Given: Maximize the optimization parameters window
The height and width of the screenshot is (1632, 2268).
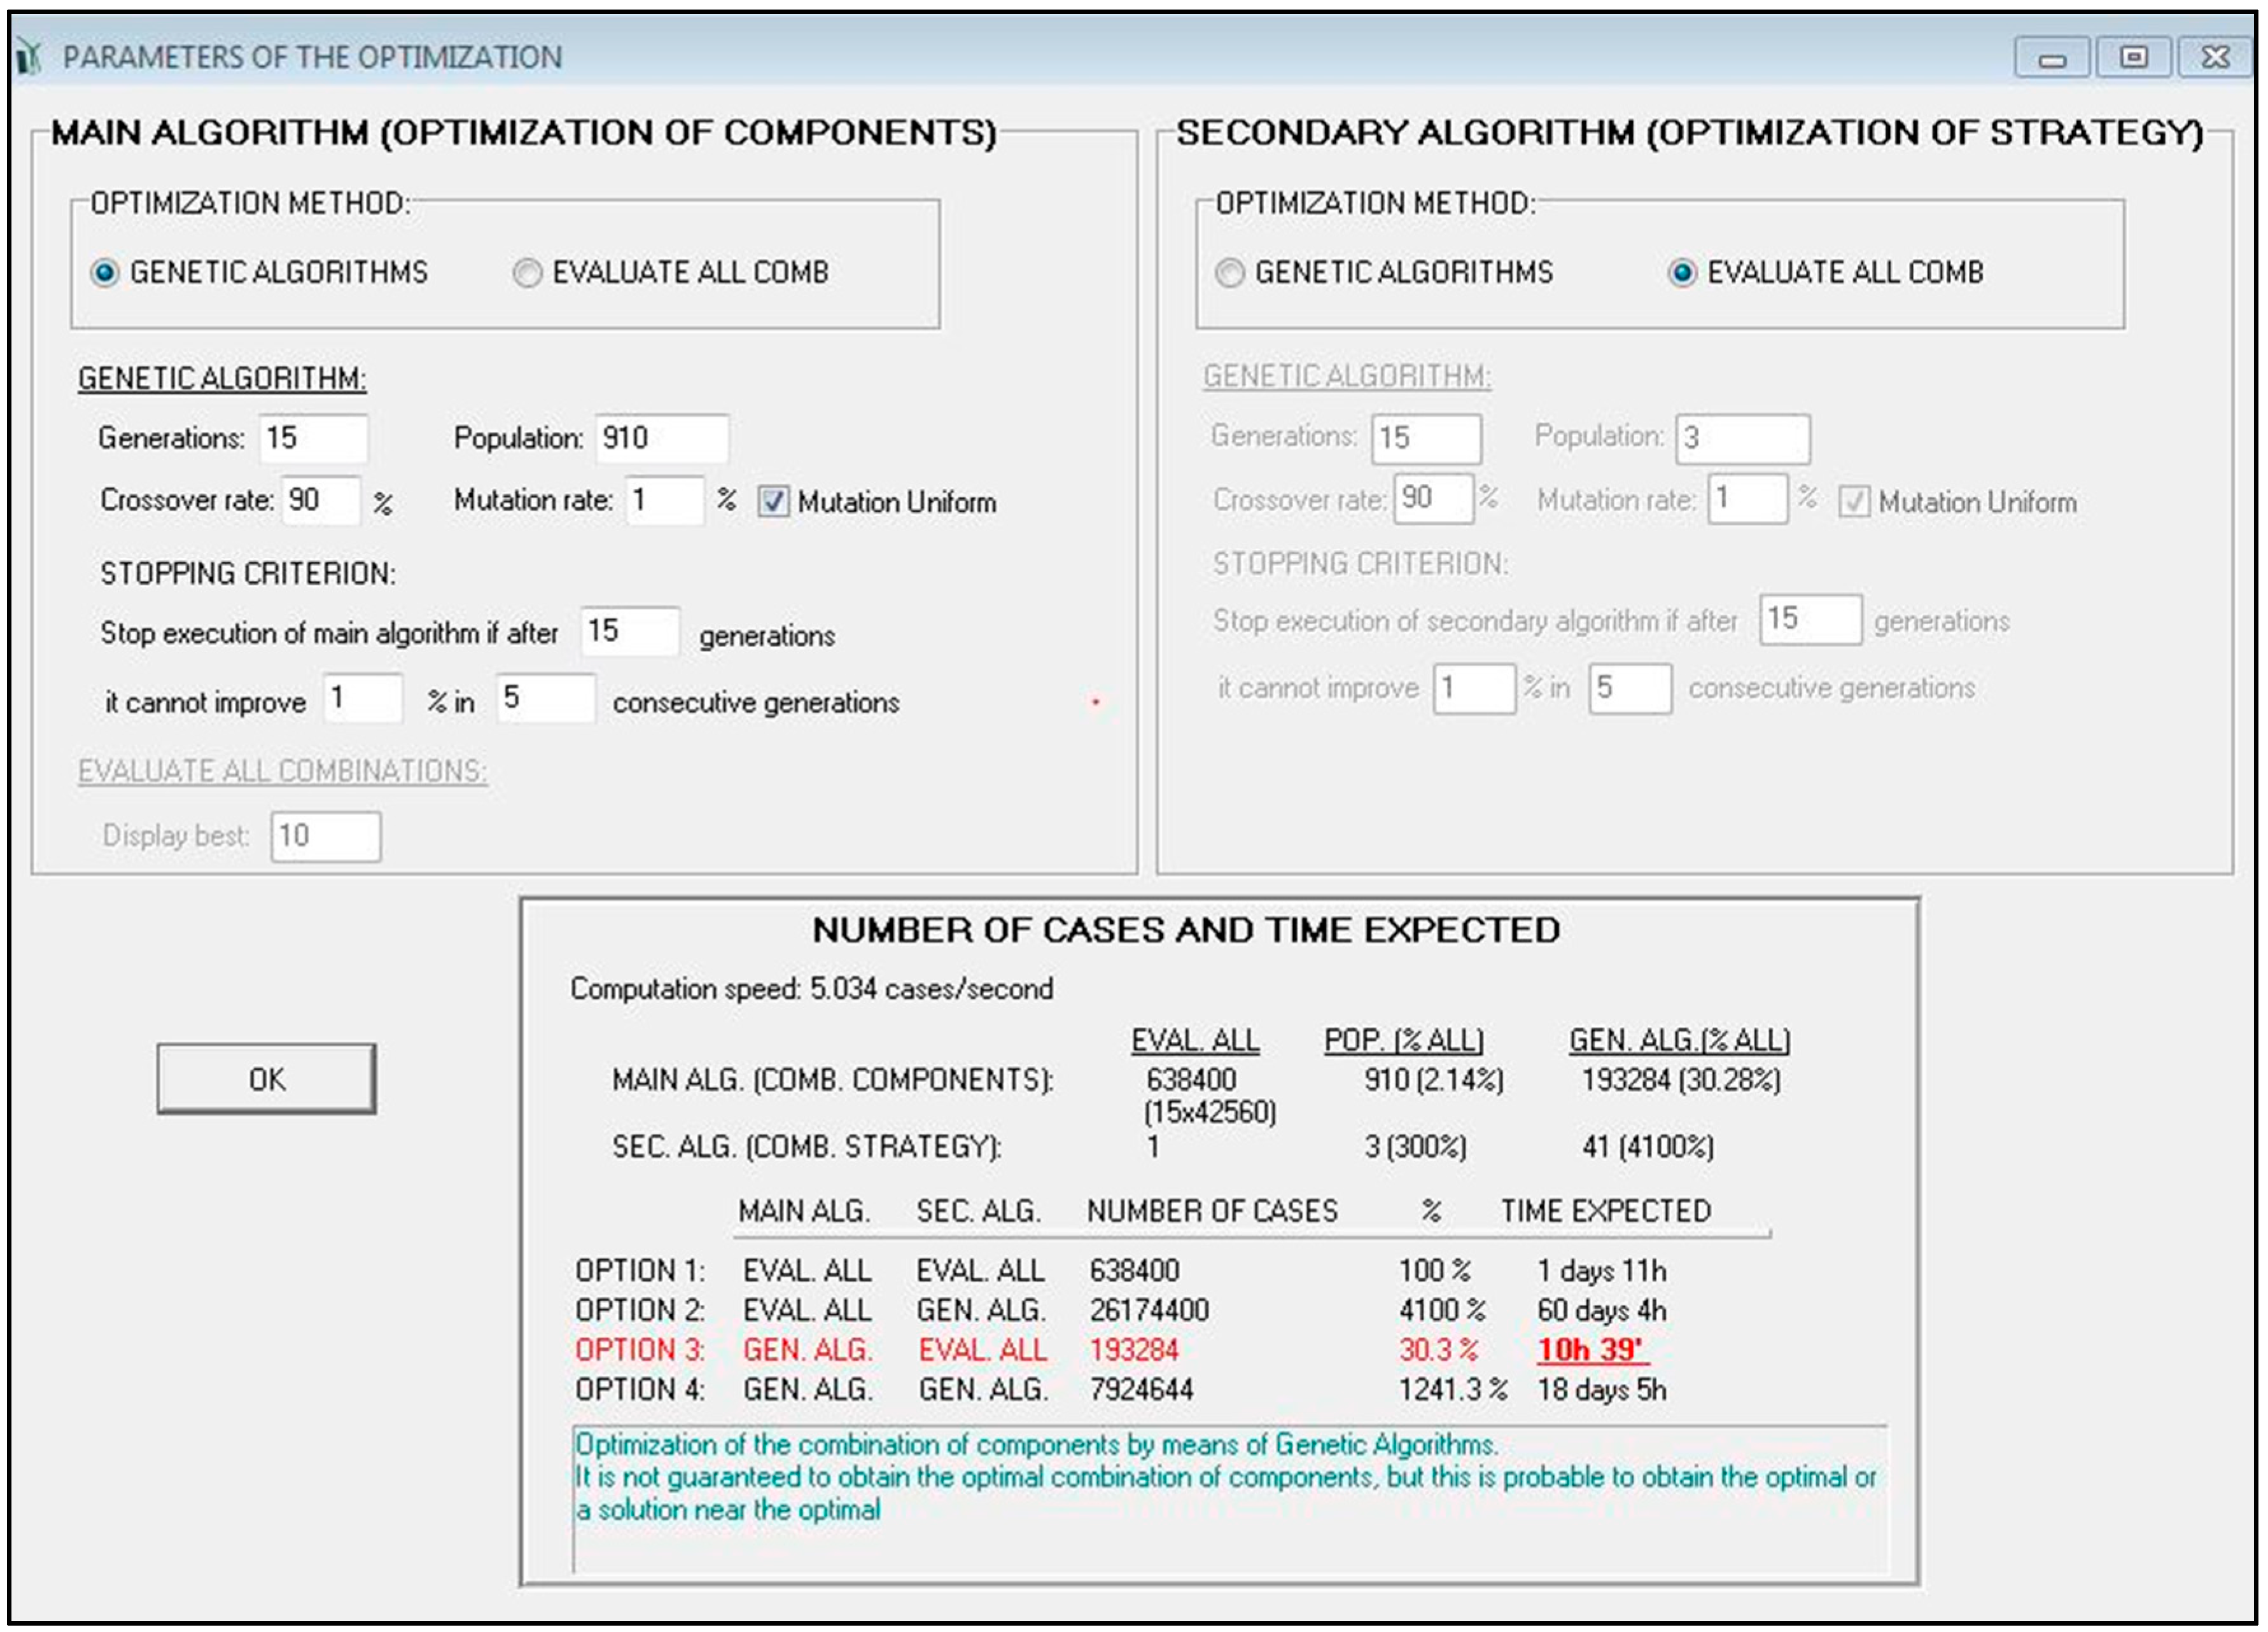Looking at the screenshot, I should tap(2133, 58).
